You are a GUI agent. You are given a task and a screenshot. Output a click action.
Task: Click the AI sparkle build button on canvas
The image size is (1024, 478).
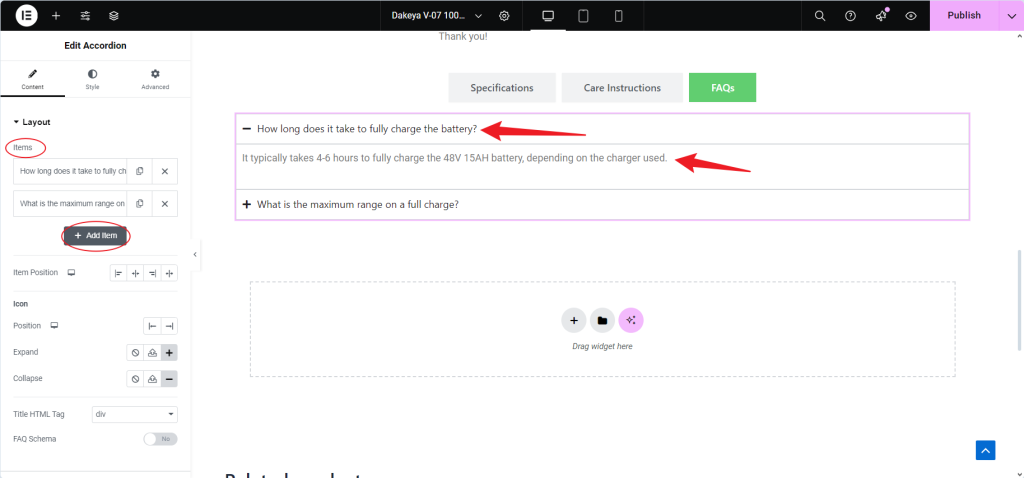click(x=631, y=321)
